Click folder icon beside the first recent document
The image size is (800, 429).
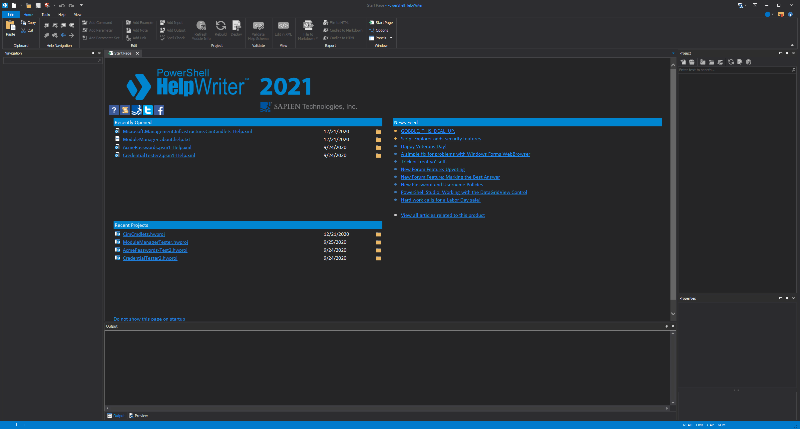[x=379, y=131]
